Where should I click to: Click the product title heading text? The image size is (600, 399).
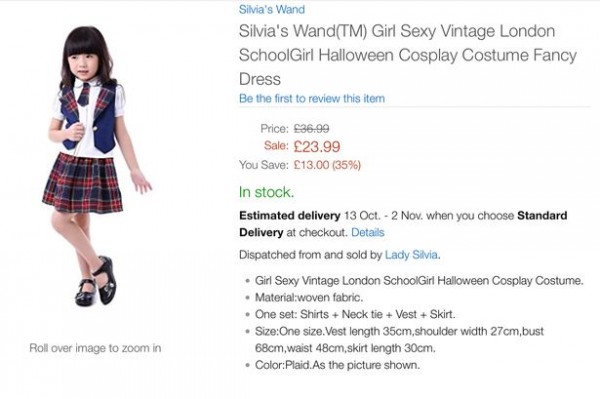pyautogui.click(x=408, y=55)
